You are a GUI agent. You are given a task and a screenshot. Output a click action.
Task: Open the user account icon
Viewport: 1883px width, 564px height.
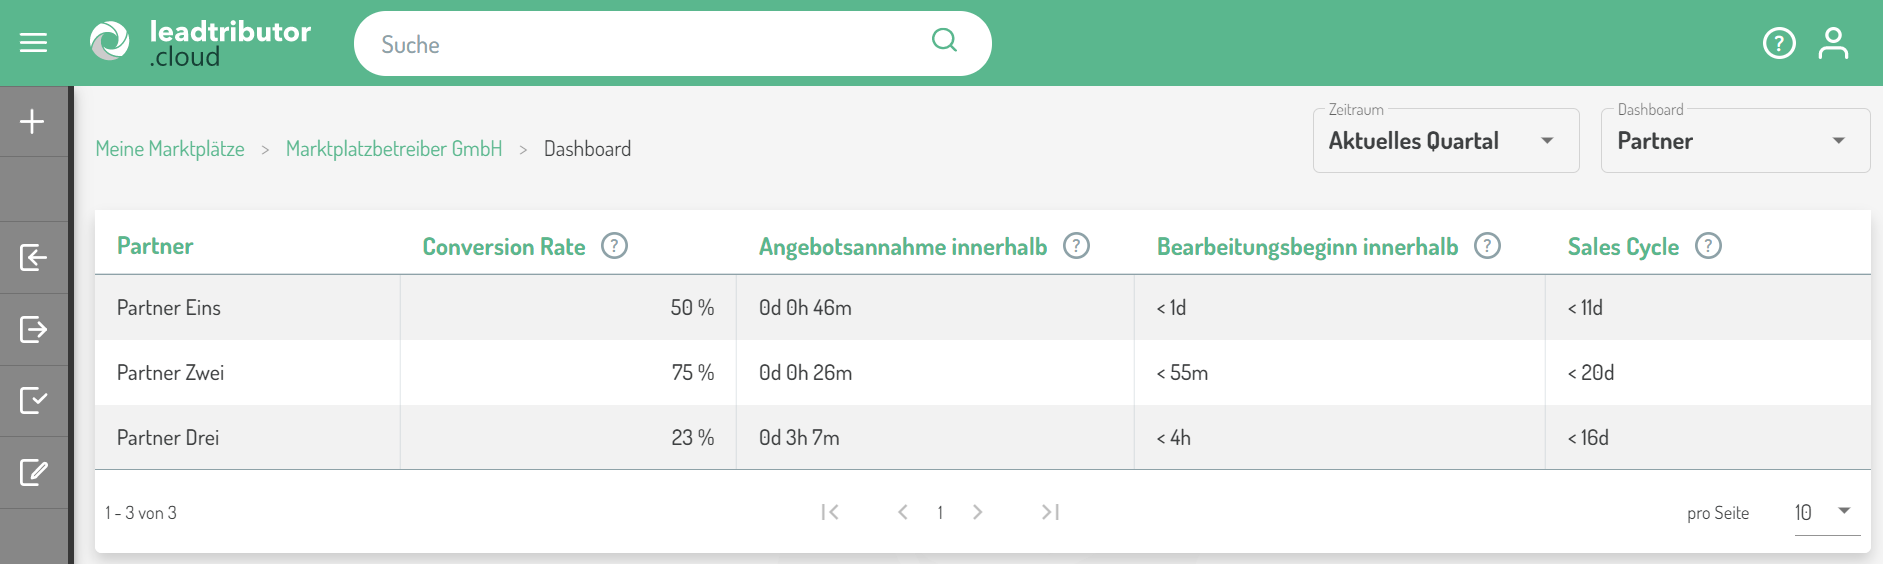[1833, 43]
